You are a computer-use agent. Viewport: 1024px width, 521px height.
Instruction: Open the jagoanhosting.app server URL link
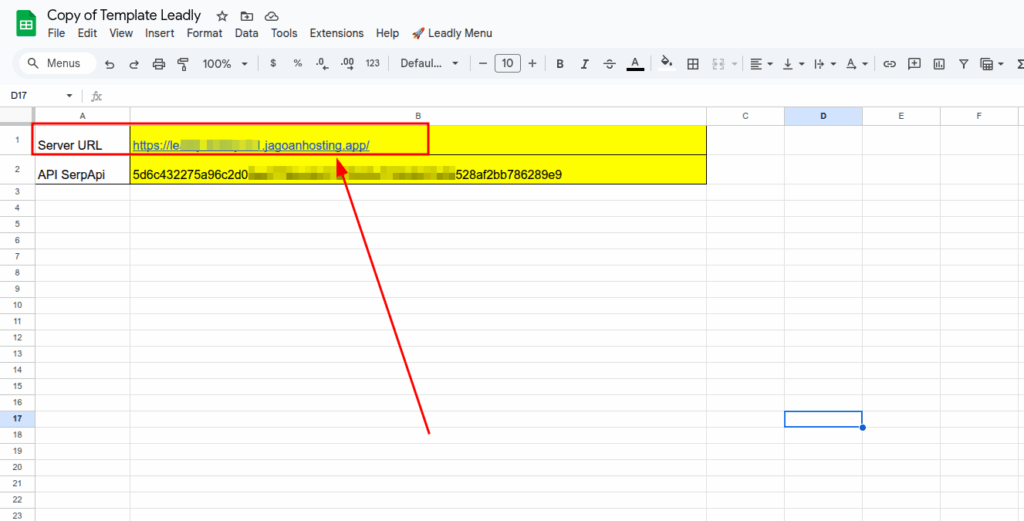point(251,145)
